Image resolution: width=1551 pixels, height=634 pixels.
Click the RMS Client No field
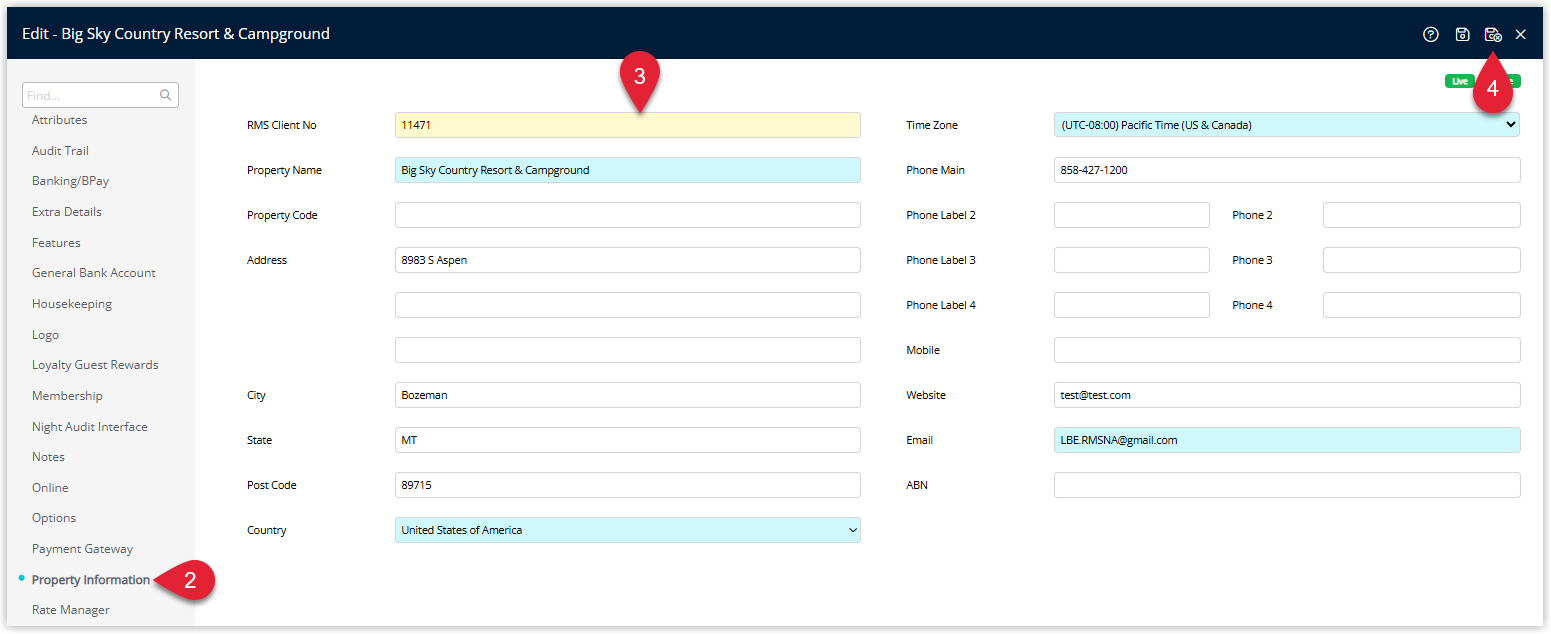(628, 125)
